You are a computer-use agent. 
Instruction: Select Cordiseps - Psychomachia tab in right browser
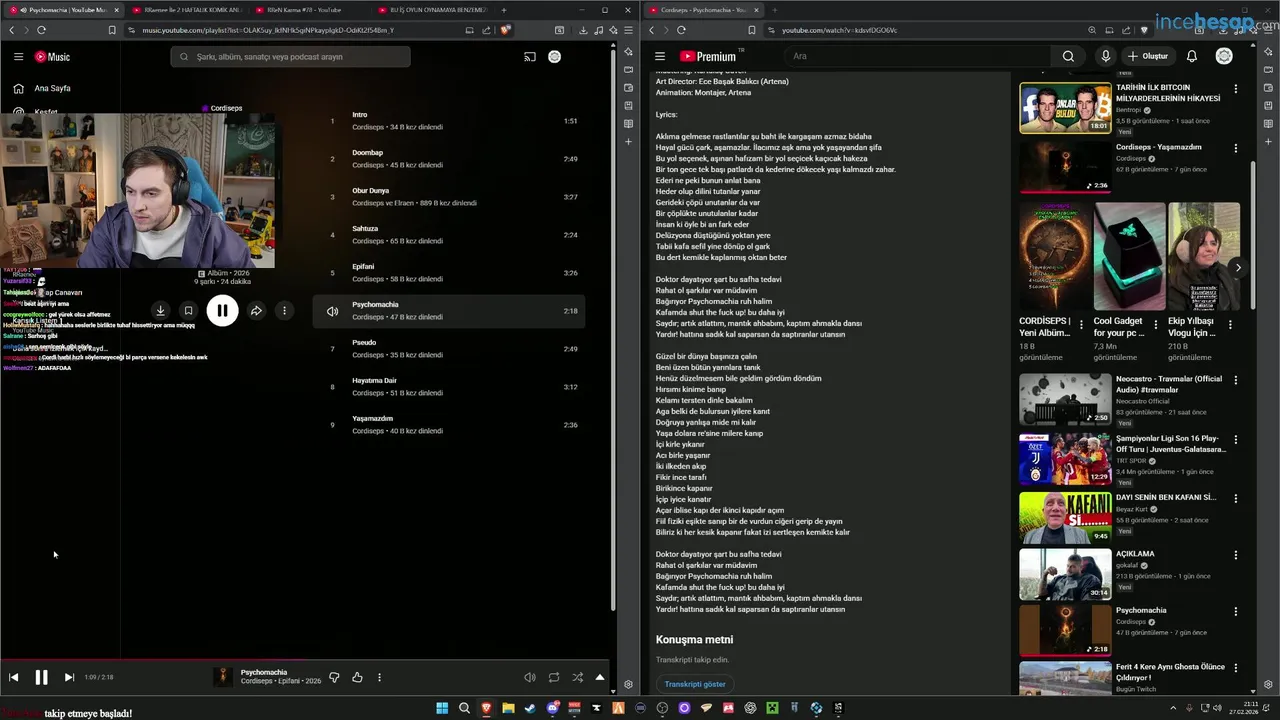704,10
